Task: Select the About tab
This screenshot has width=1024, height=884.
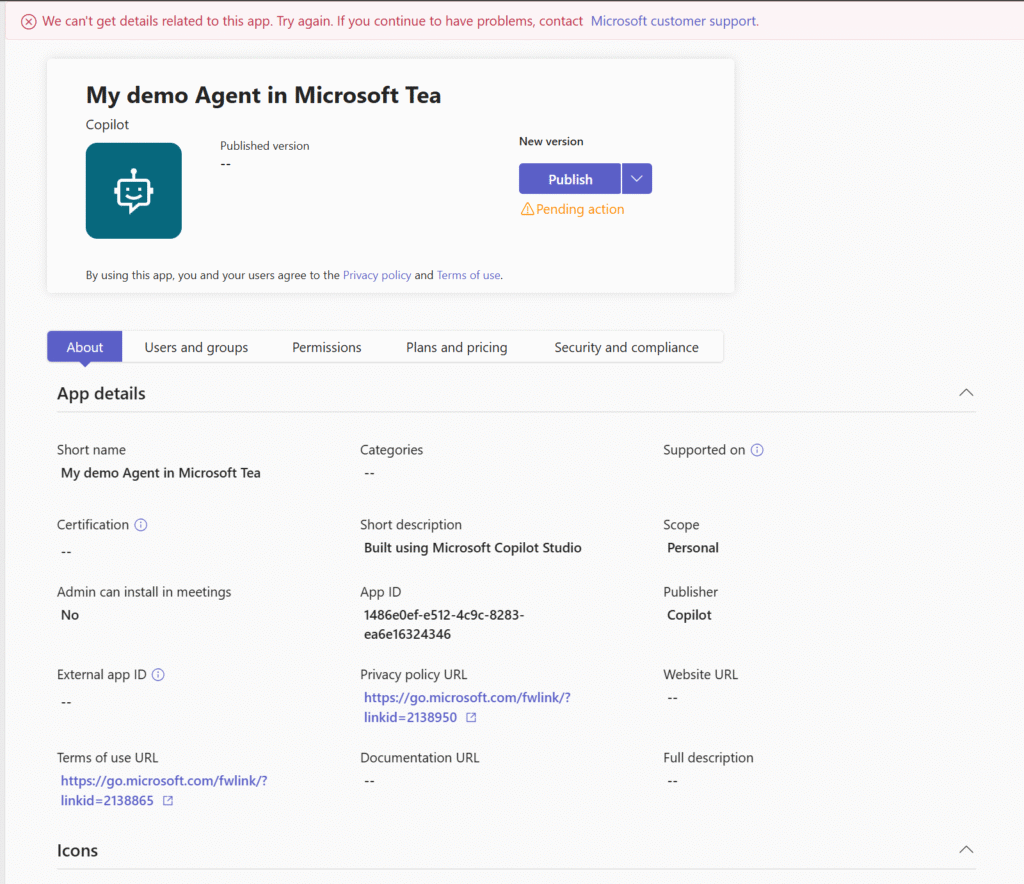Action: click(x=85, y=347)
